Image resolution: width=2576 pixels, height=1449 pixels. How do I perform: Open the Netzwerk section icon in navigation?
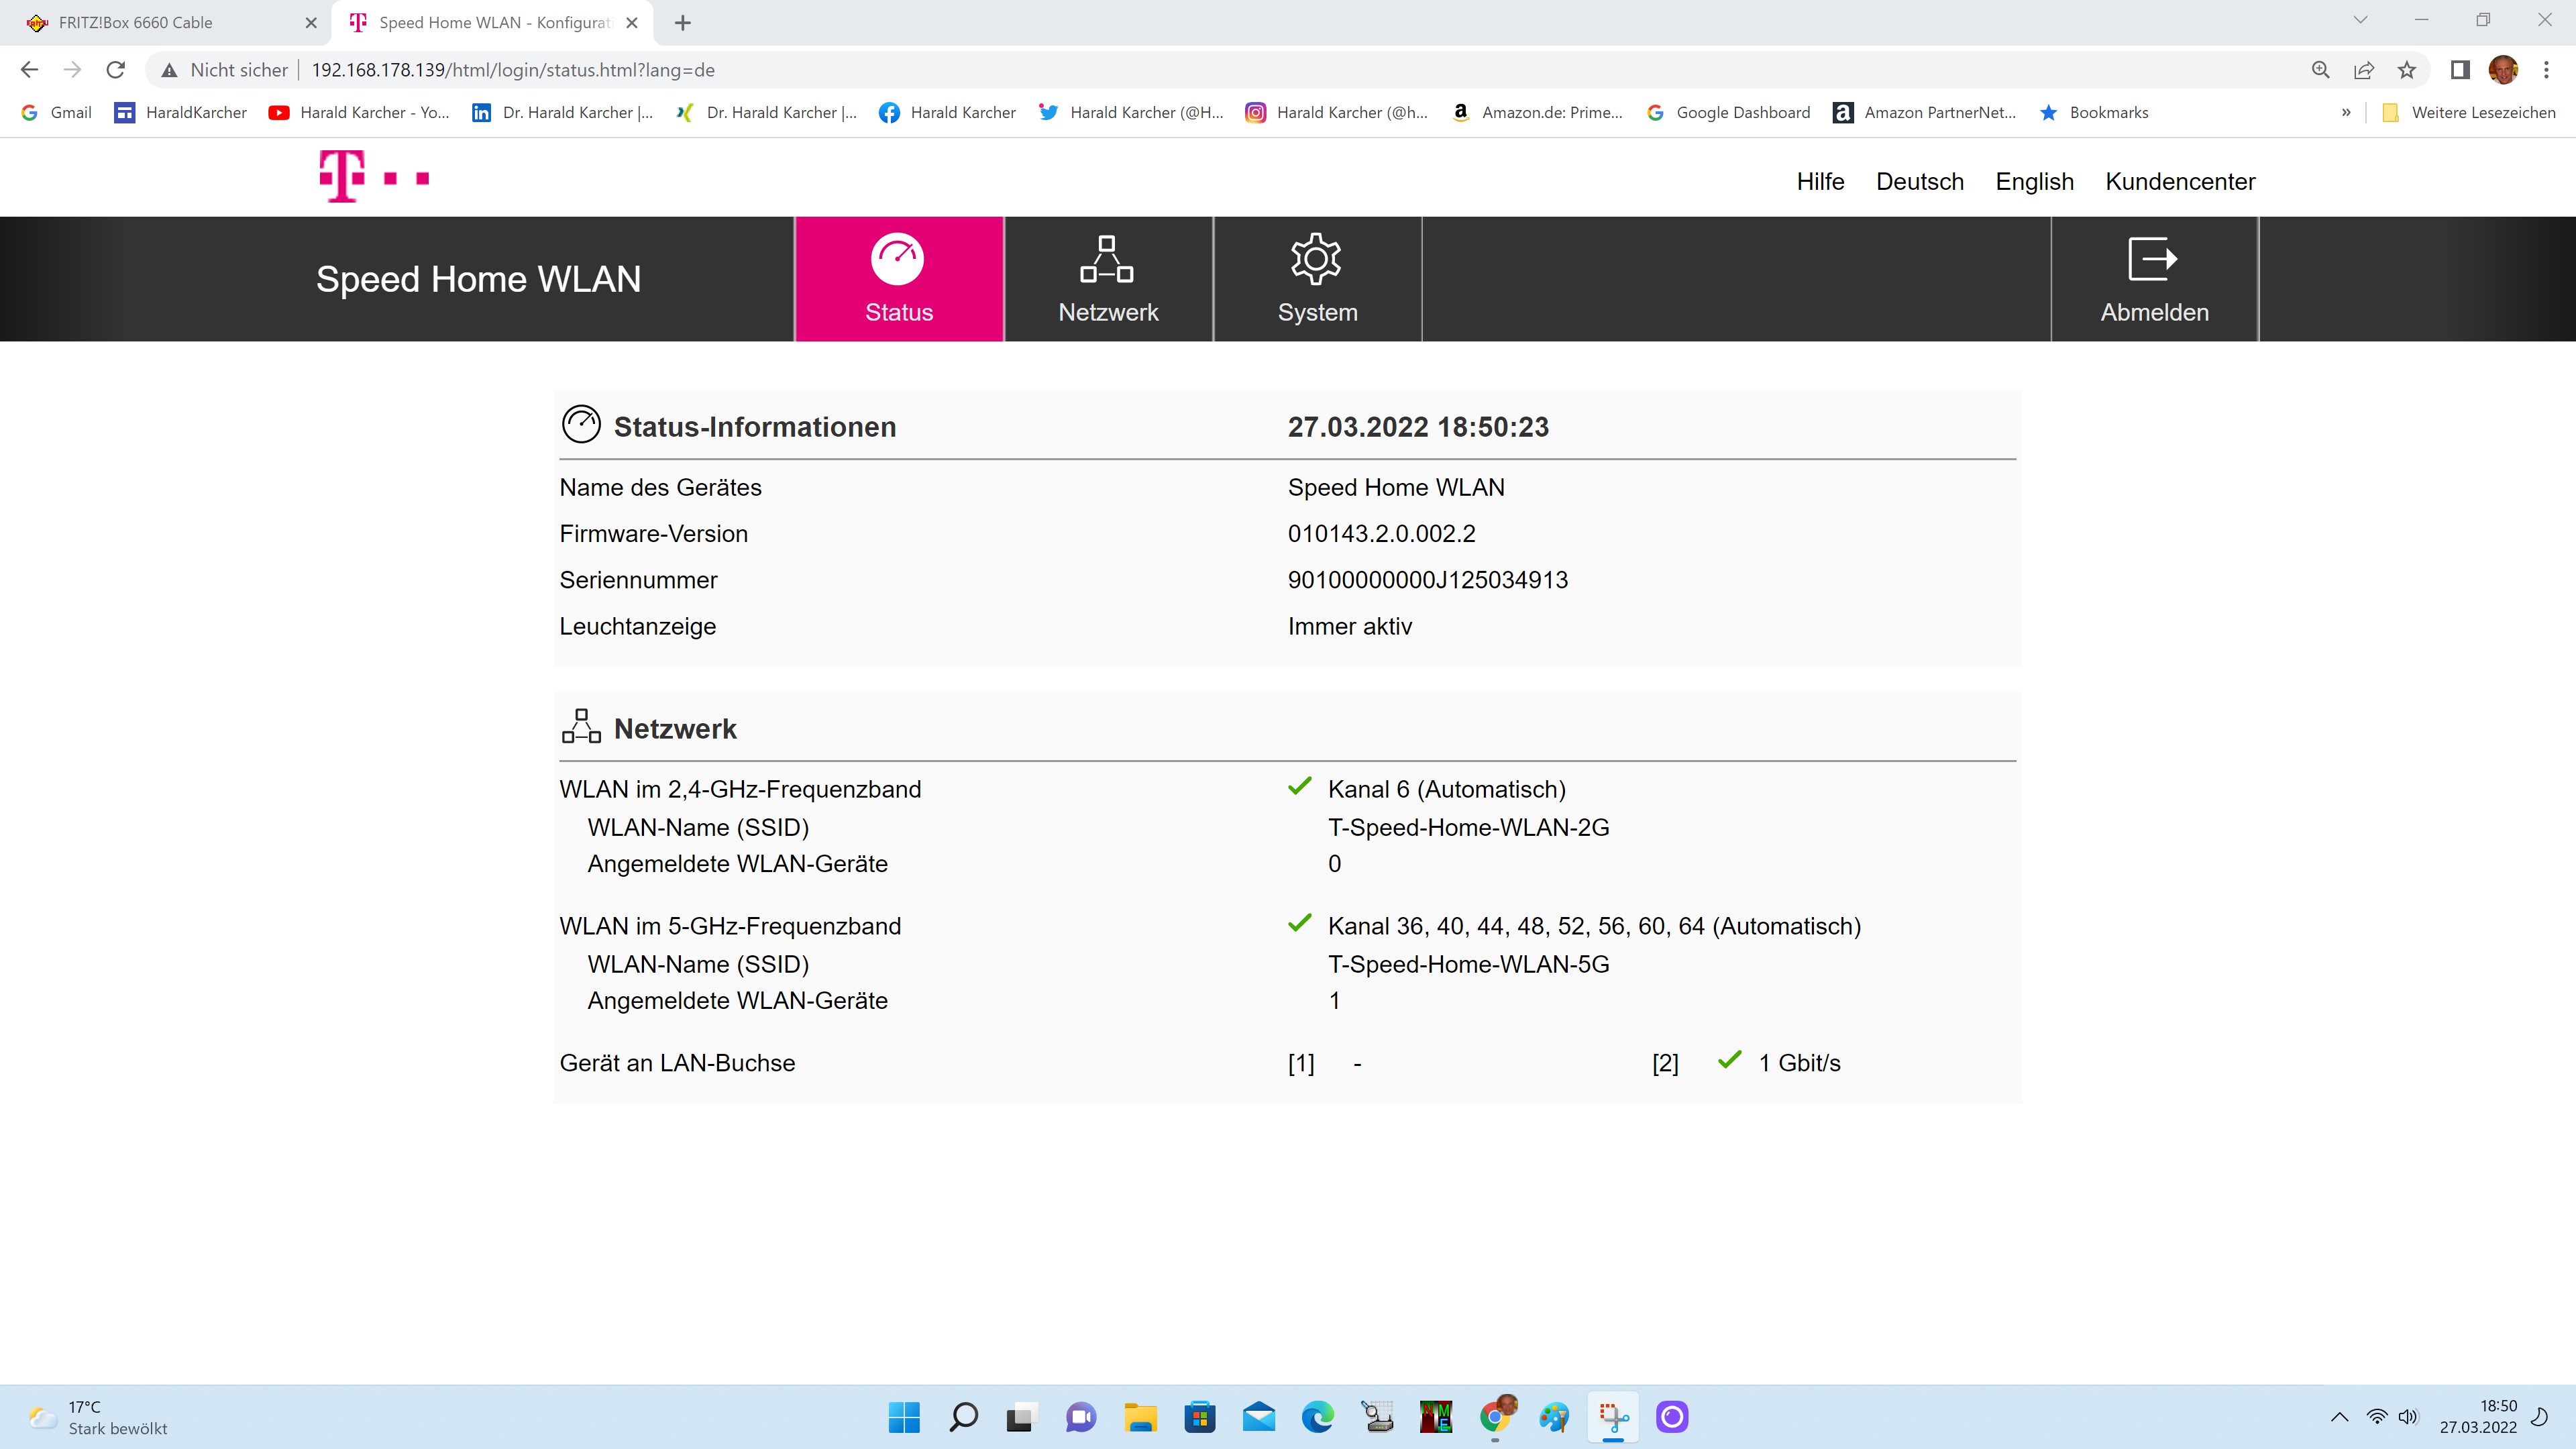point(1107,260)
